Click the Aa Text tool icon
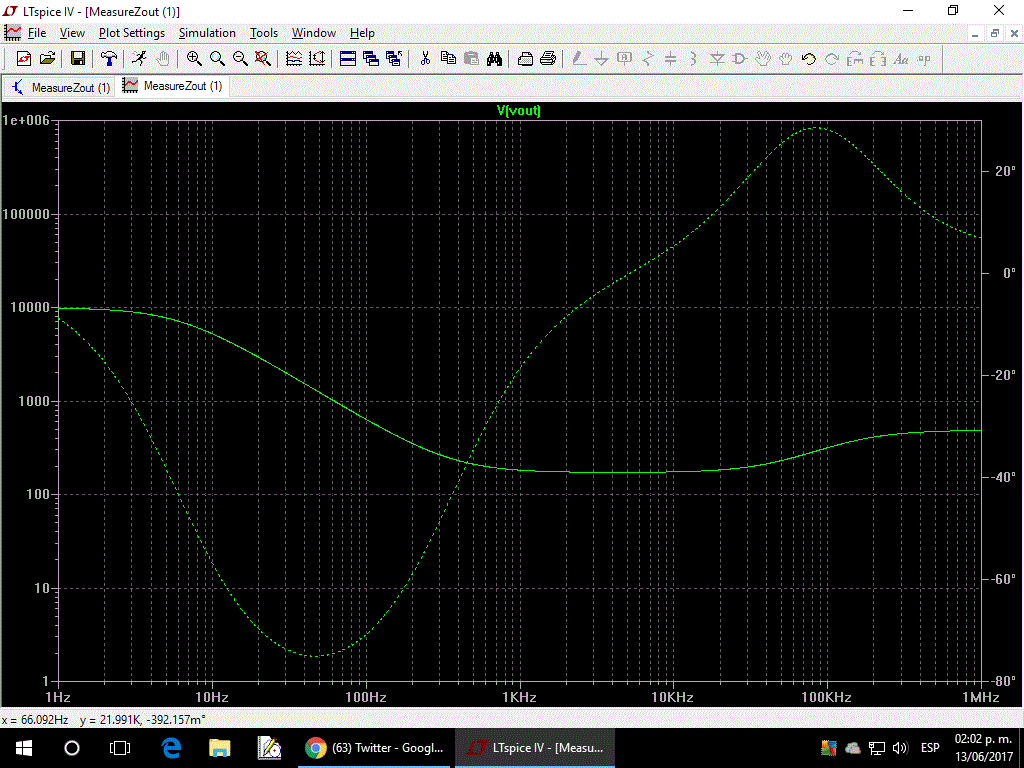Image resolution: width=1024 pixels, height=768 pixels. [901, 59]
